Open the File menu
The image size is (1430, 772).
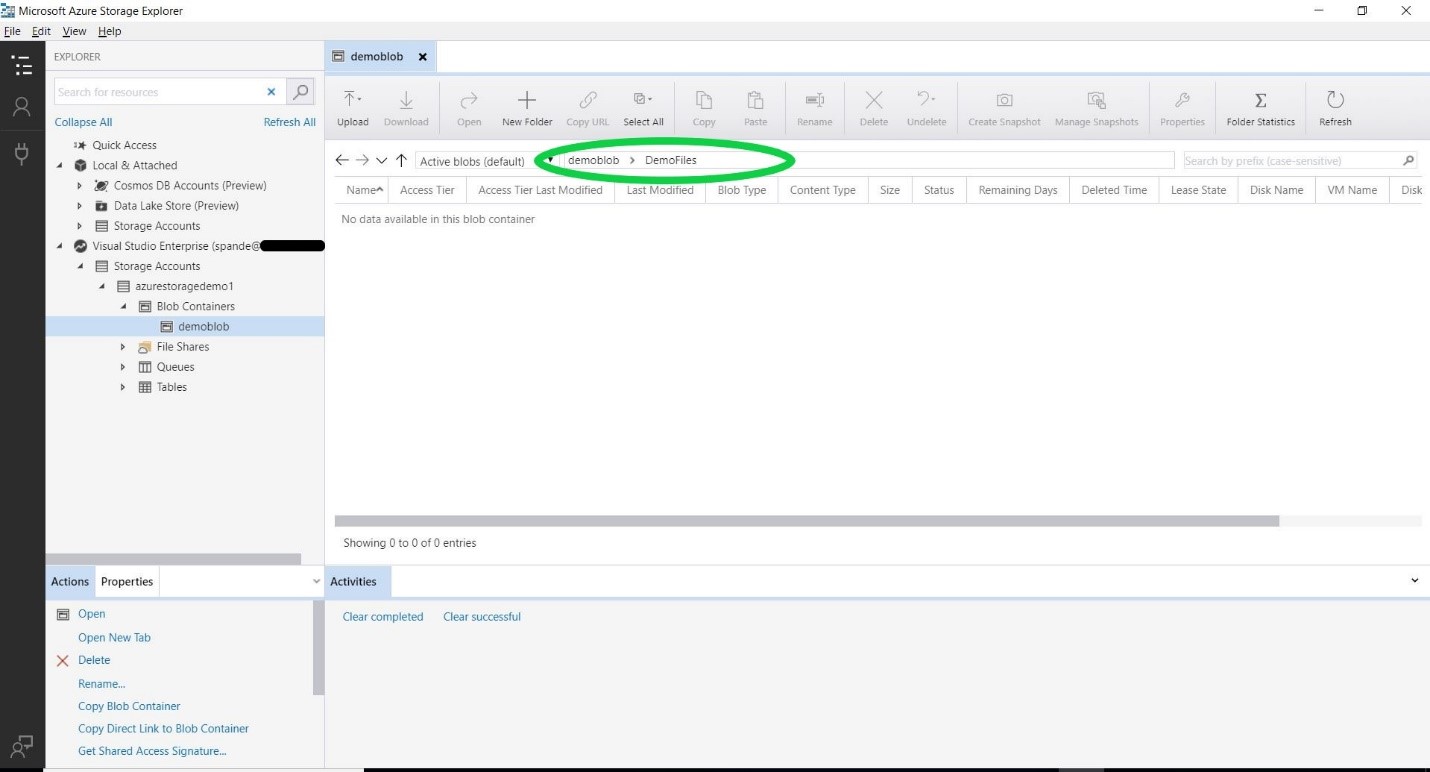pyautogui.click(x=12, y=31)
